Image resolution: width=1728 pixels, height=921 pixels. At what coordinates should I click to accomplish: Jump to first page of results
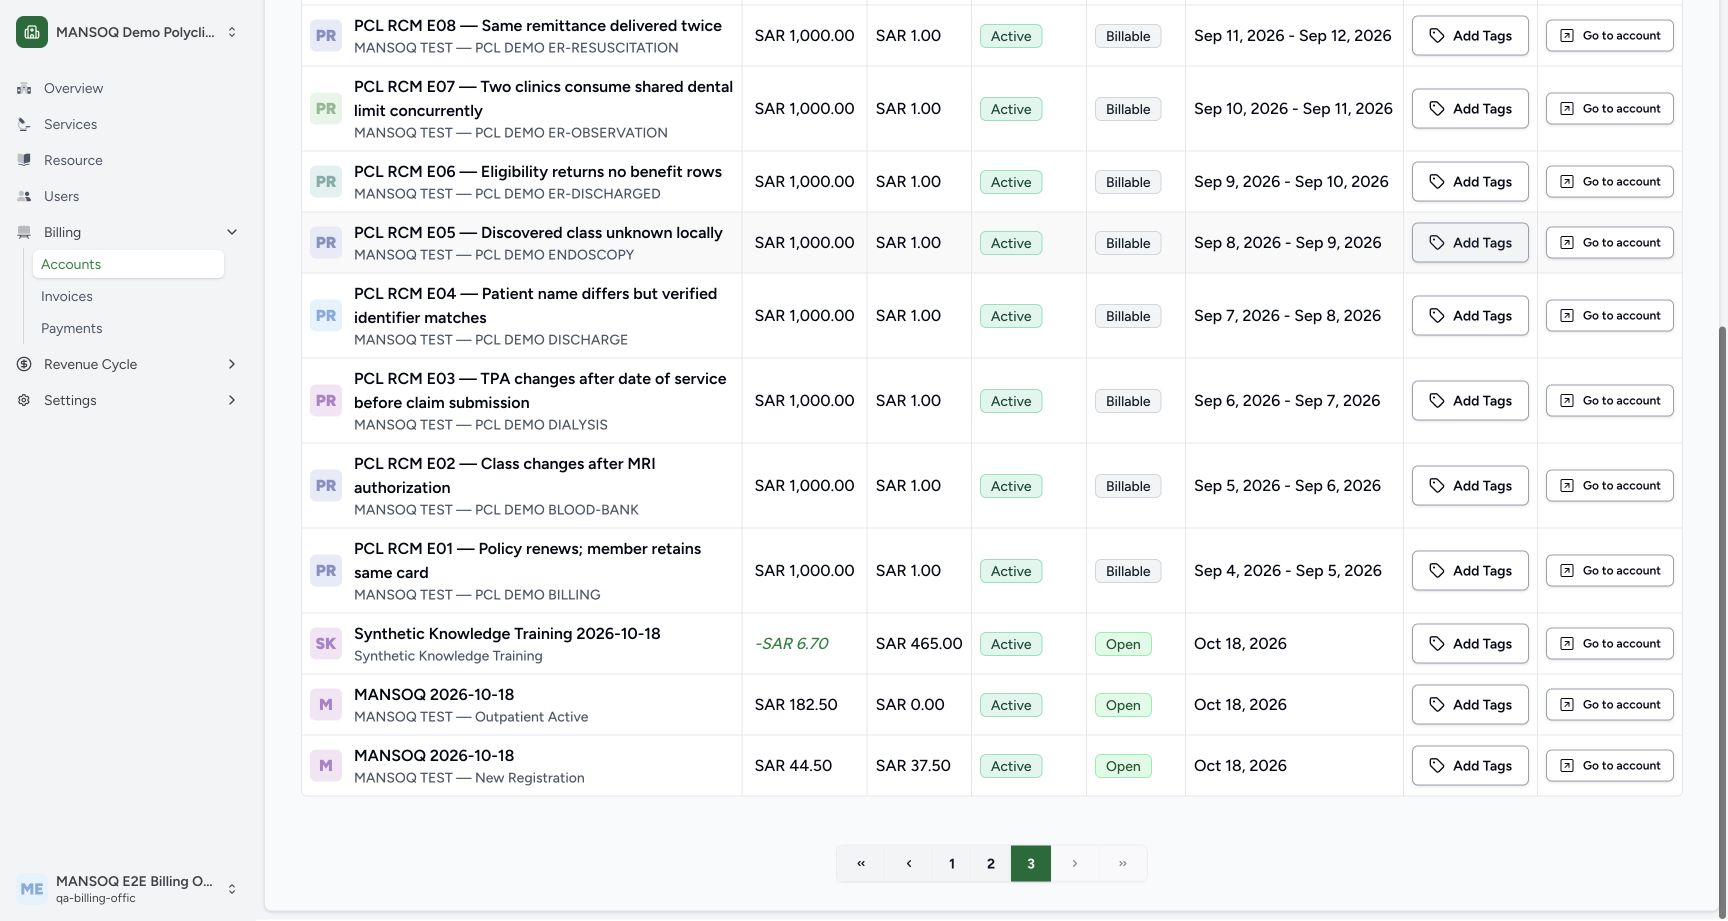point(861,864)
